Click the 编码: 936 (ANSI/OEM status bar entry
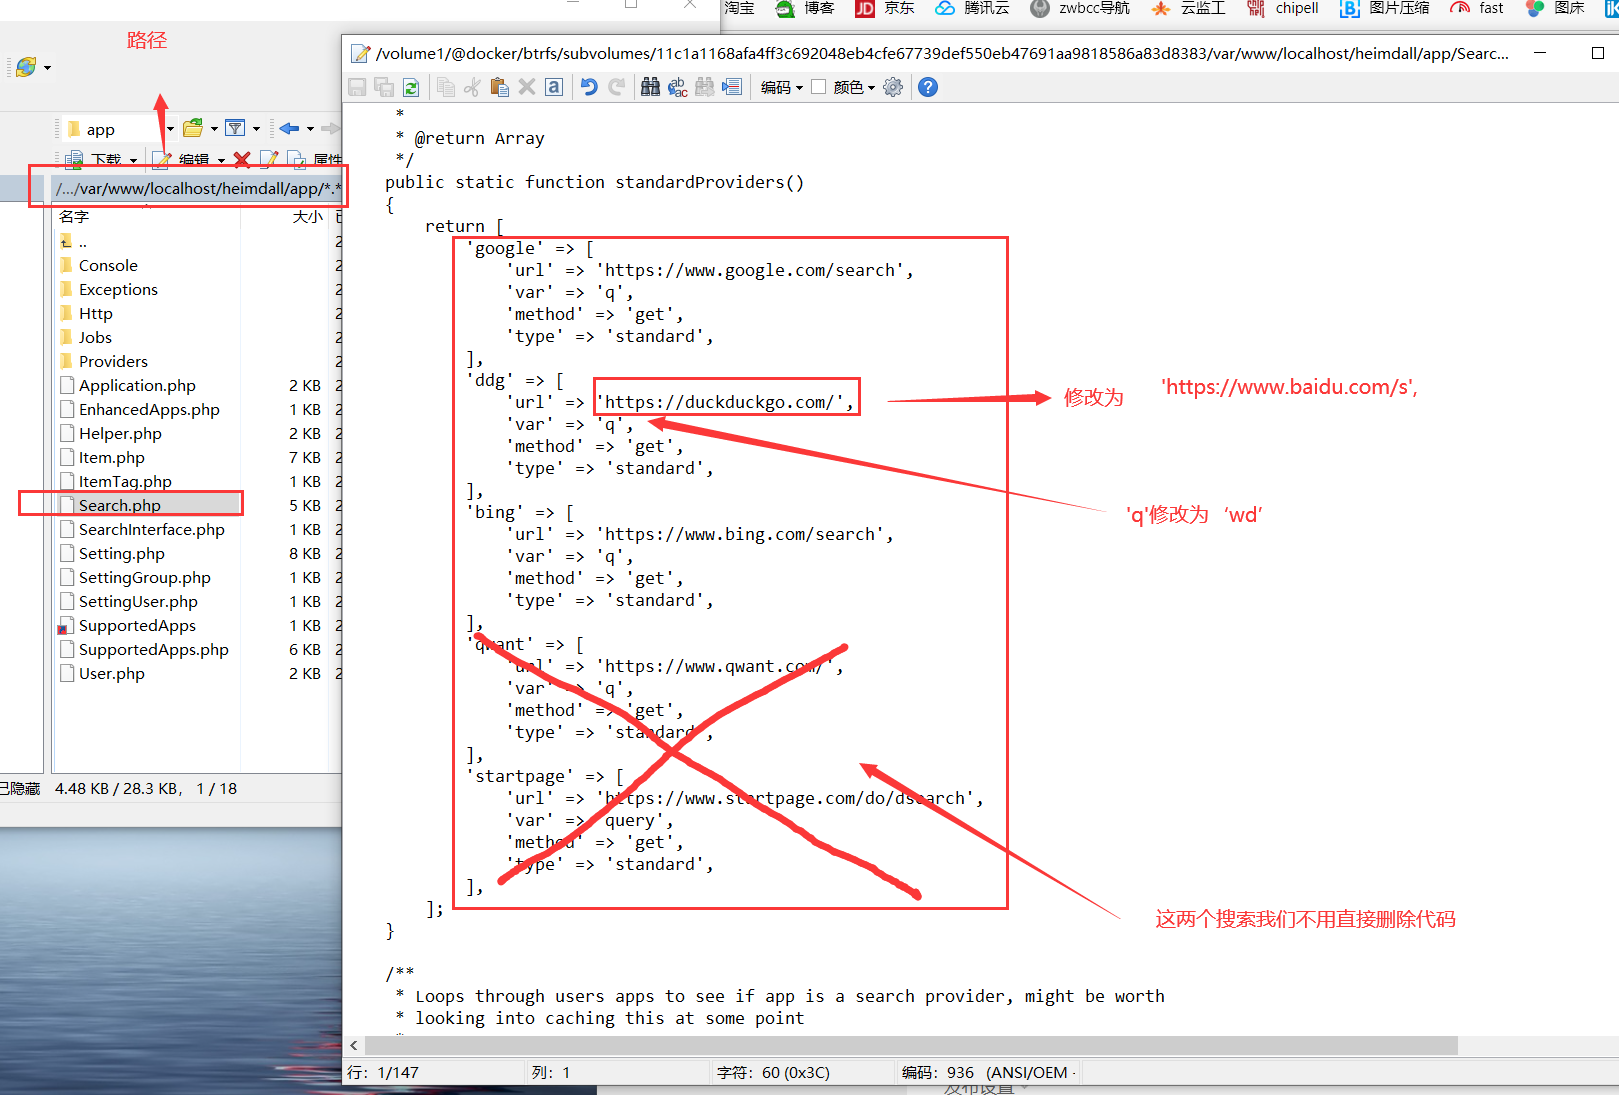 click(x=988, y=1072)
